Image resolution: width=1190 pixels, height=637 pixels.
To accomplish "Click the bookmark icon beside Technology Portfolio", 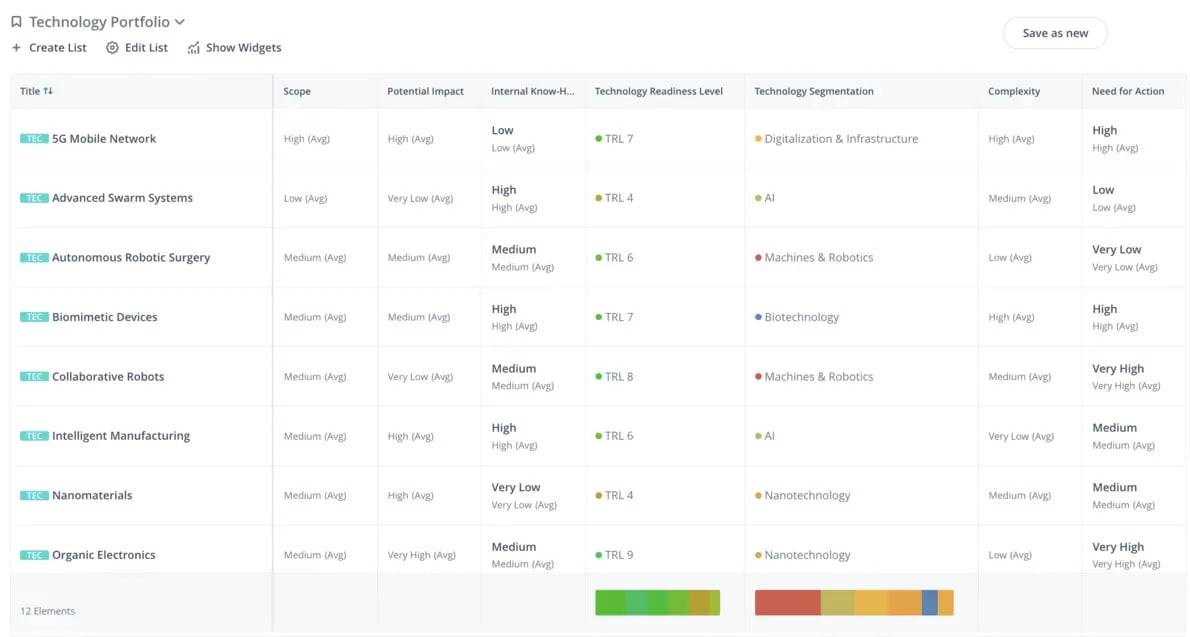I will (15, 21).
